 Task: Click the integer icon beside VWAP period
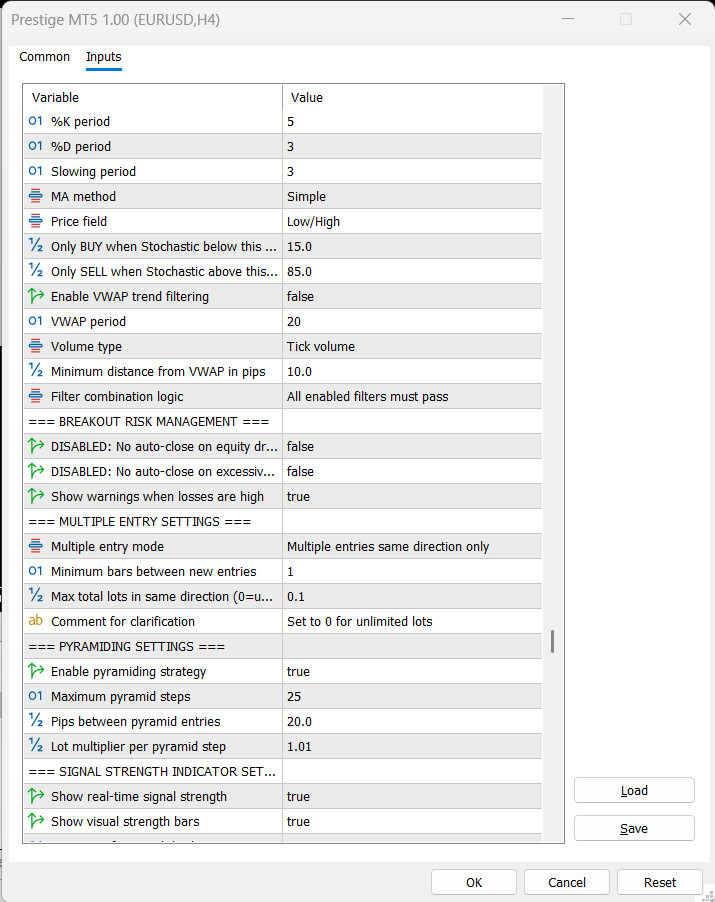click(x=36, y=322)
